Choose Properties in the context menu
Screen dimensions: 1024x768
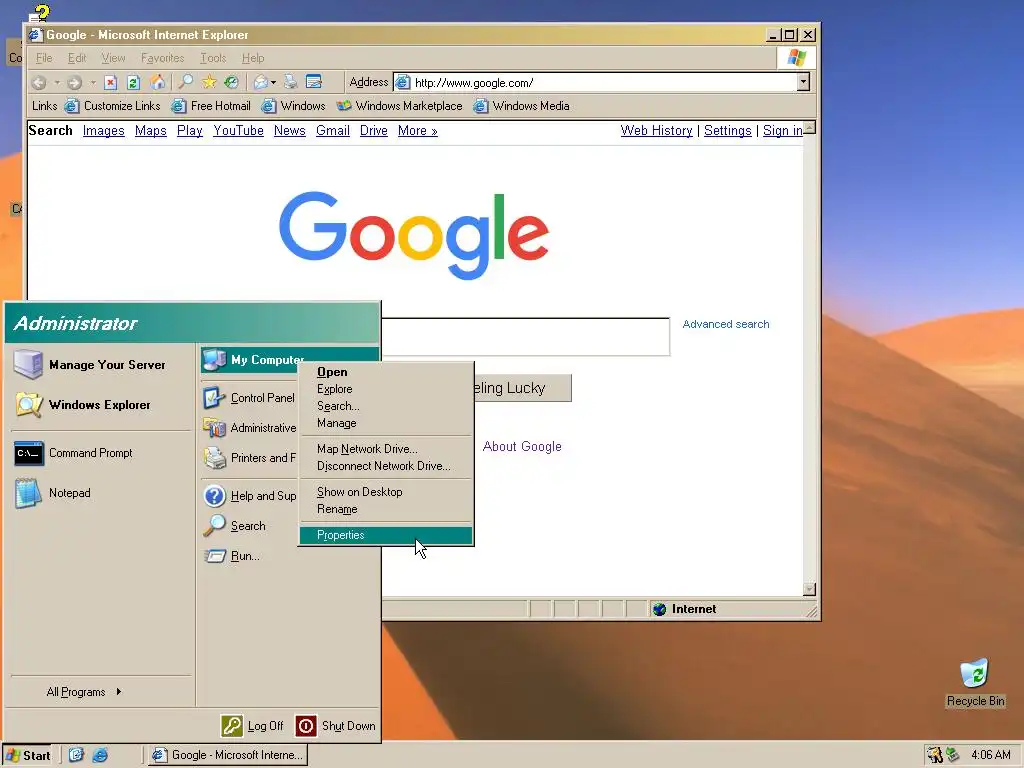[385, 535]
